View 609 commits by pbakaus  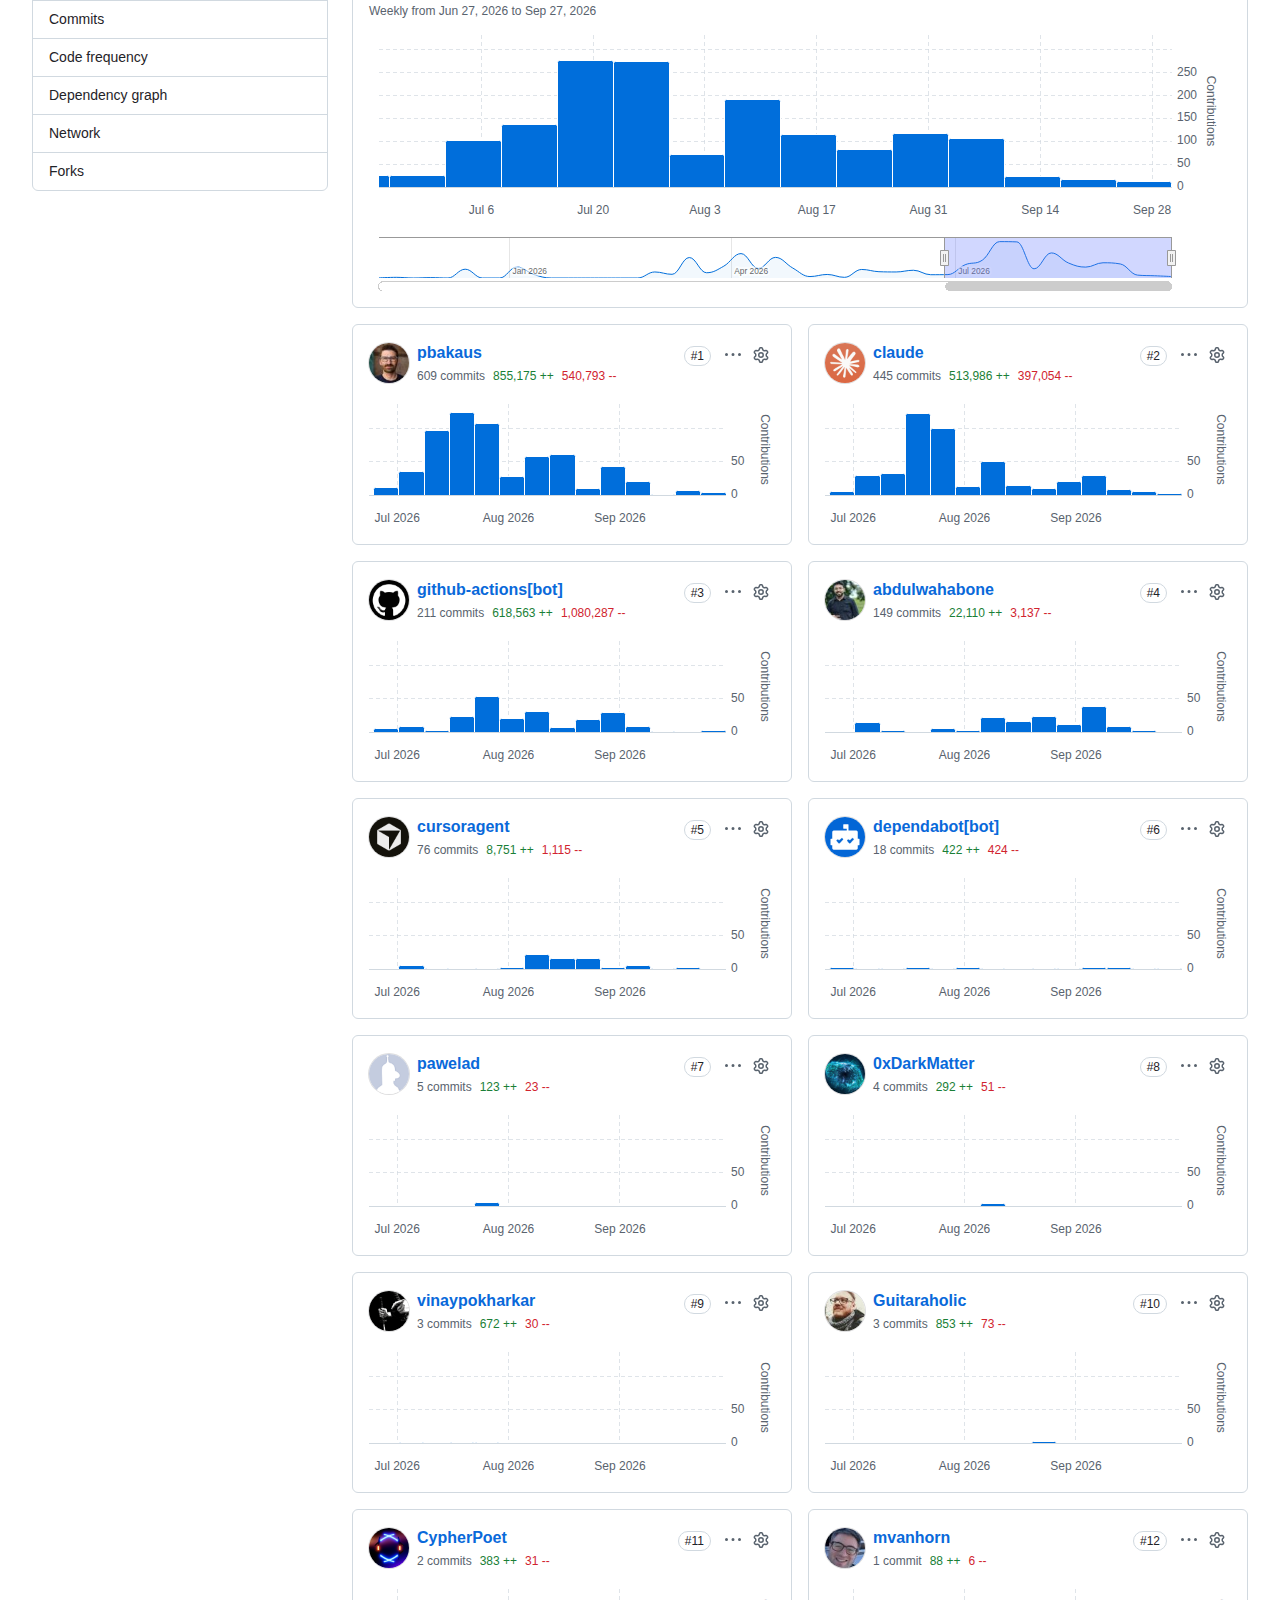pyautogui.click(x=451, y=376)
